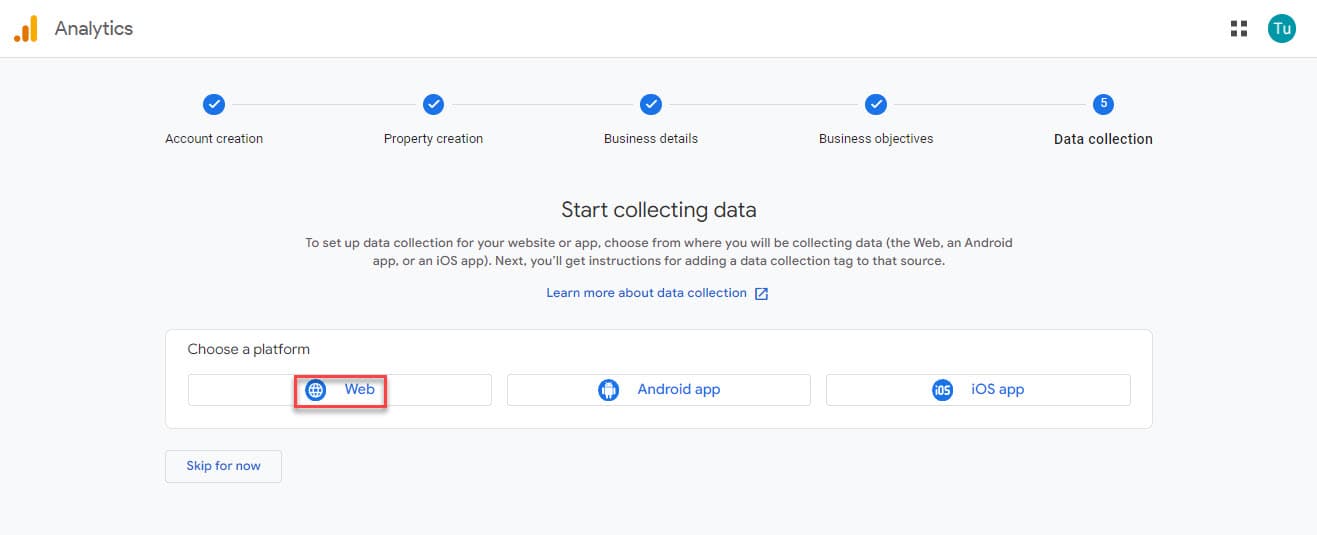Click the Account creation checkmark step
Image resolution: width=1317 pixels, height=535 pixels.
point(214,104)
